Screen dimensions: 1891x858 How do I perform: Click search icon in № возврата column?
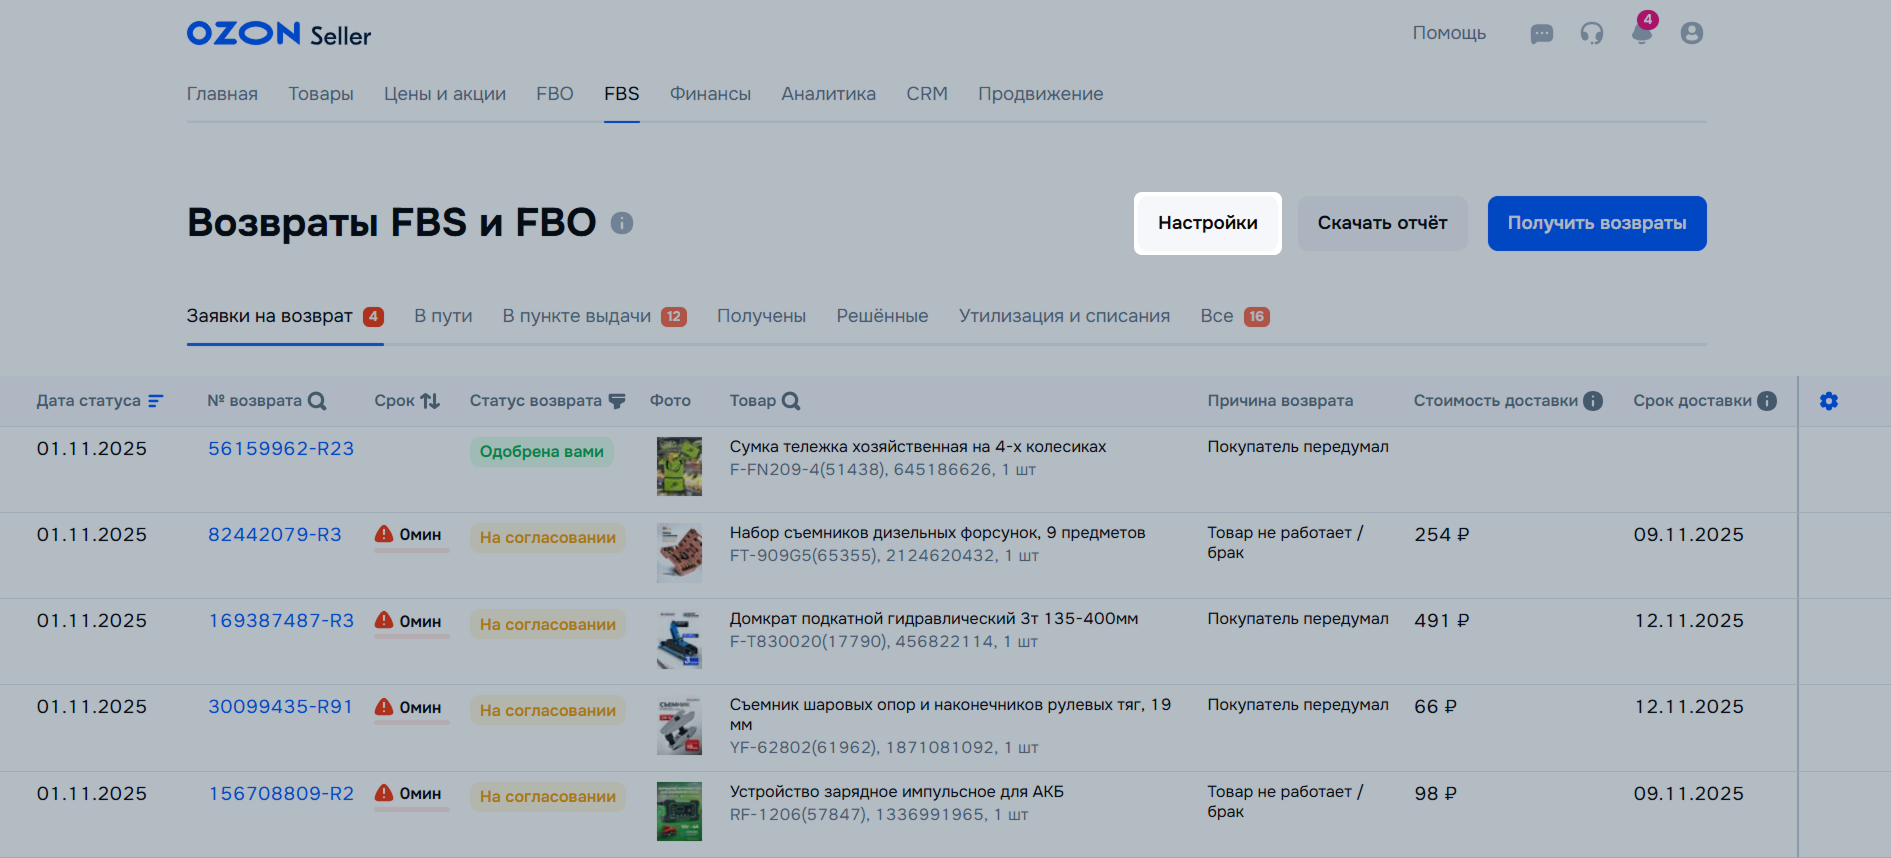[317, 401]
